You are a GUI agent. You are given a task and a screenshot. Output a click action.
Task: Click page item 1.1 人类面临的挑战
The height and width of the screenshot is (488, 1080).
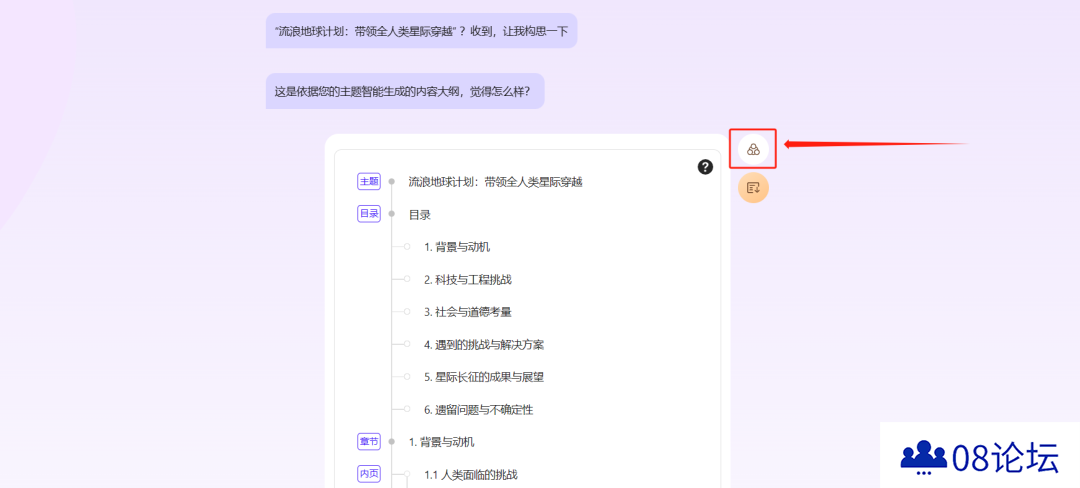coord(470,474)
